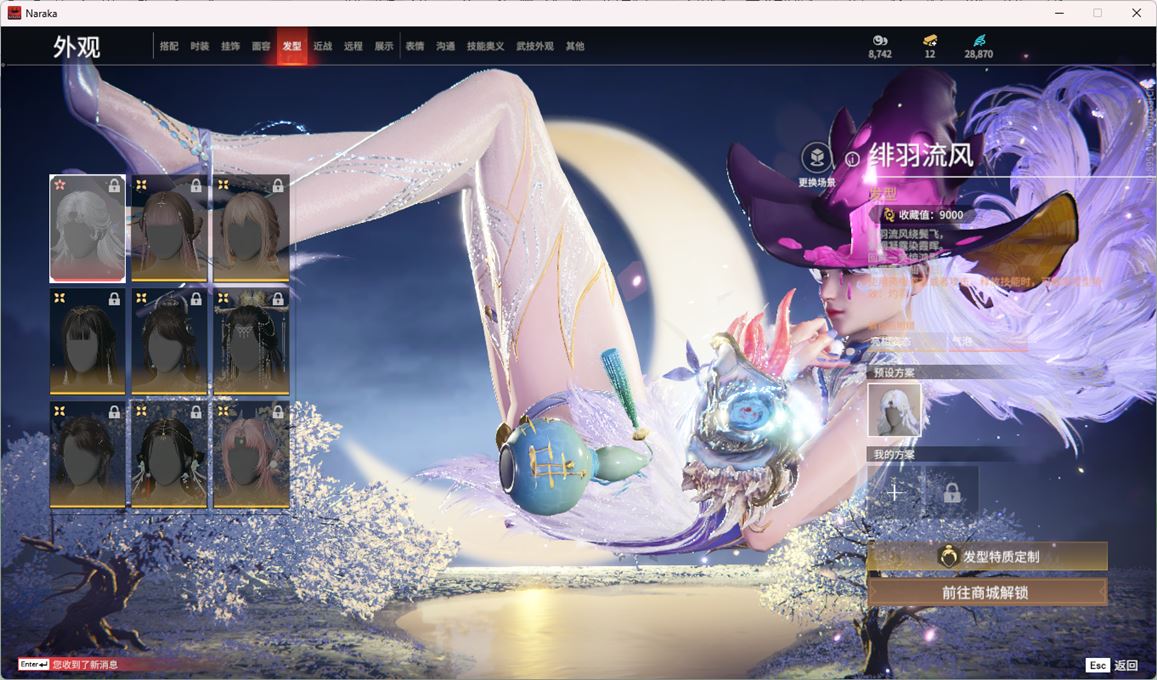
Task: Switch to the 展示 tab
Action: coord(384,46)
